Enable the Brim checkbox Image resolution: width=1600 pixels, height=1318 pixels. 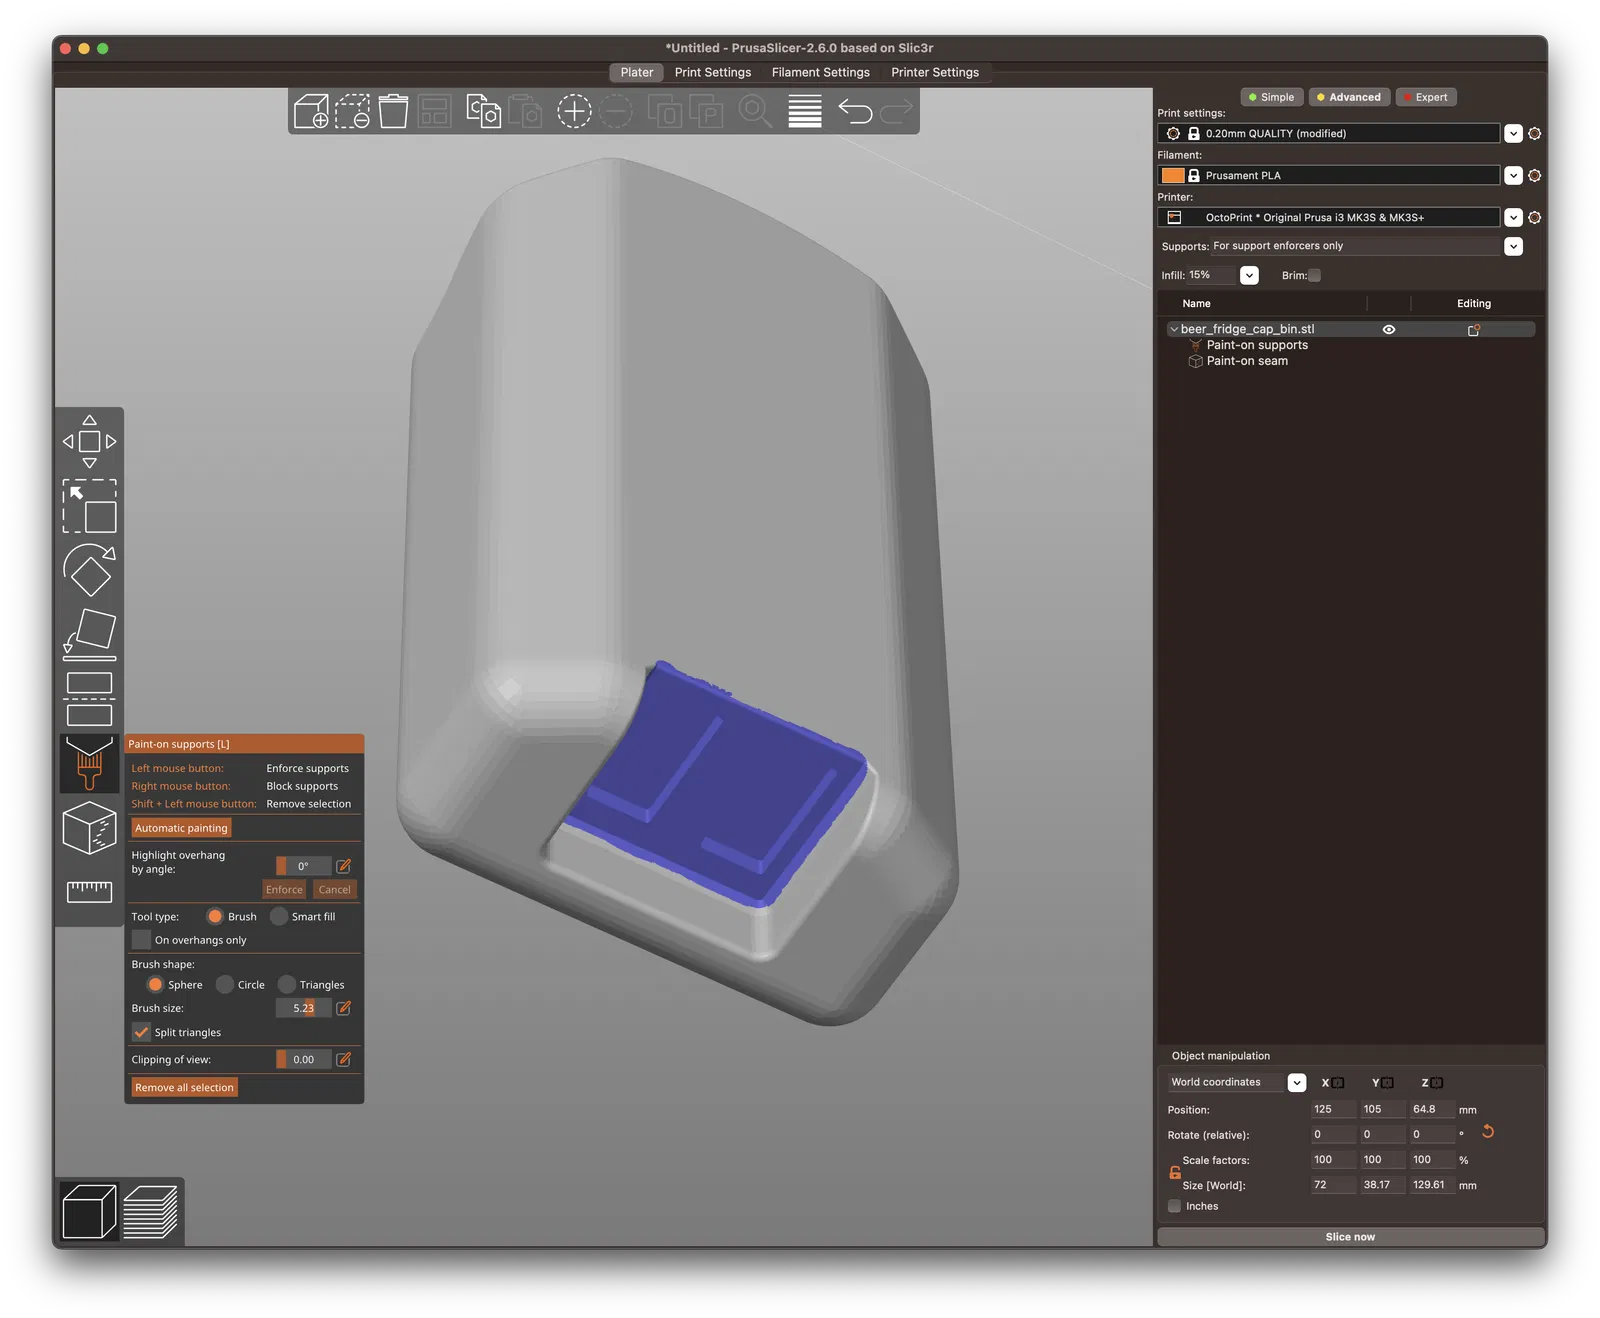[1314, 276]
